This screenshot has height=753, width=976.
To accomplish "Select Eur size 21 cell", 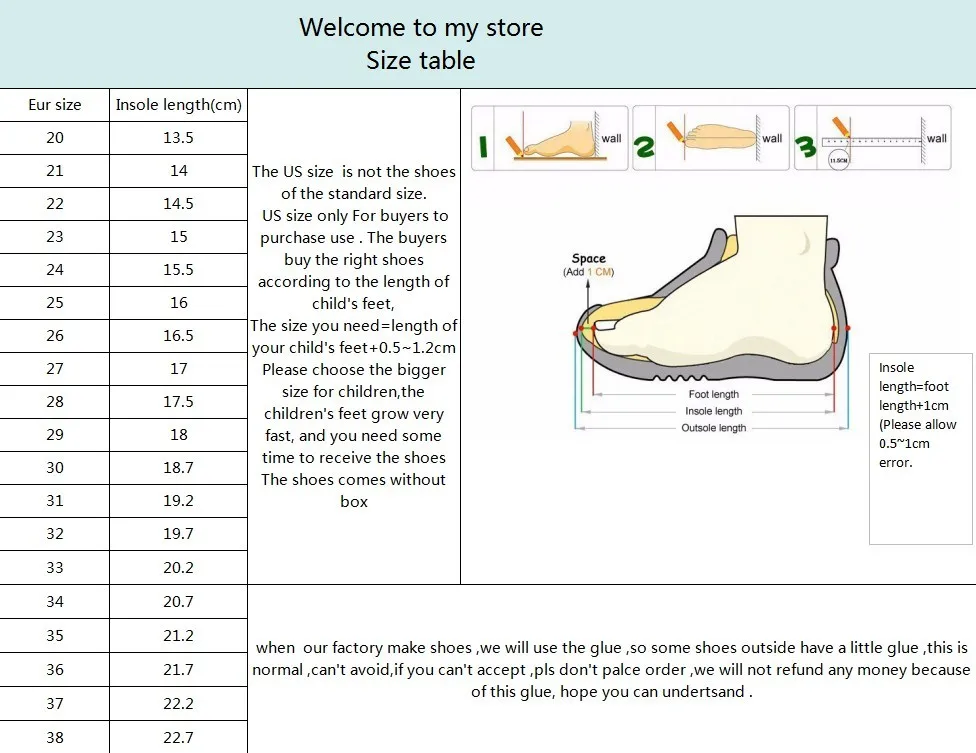I will tap(55, 171).
